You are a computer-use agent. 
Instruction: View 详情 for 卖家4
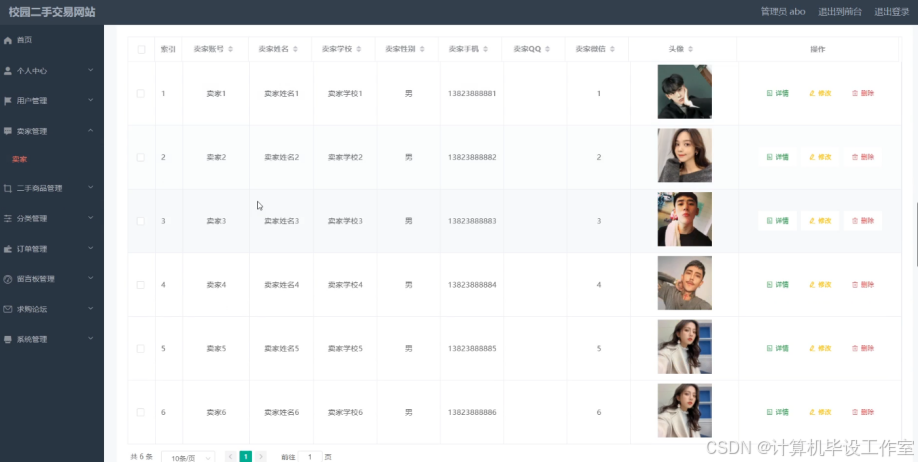(777, 285)
